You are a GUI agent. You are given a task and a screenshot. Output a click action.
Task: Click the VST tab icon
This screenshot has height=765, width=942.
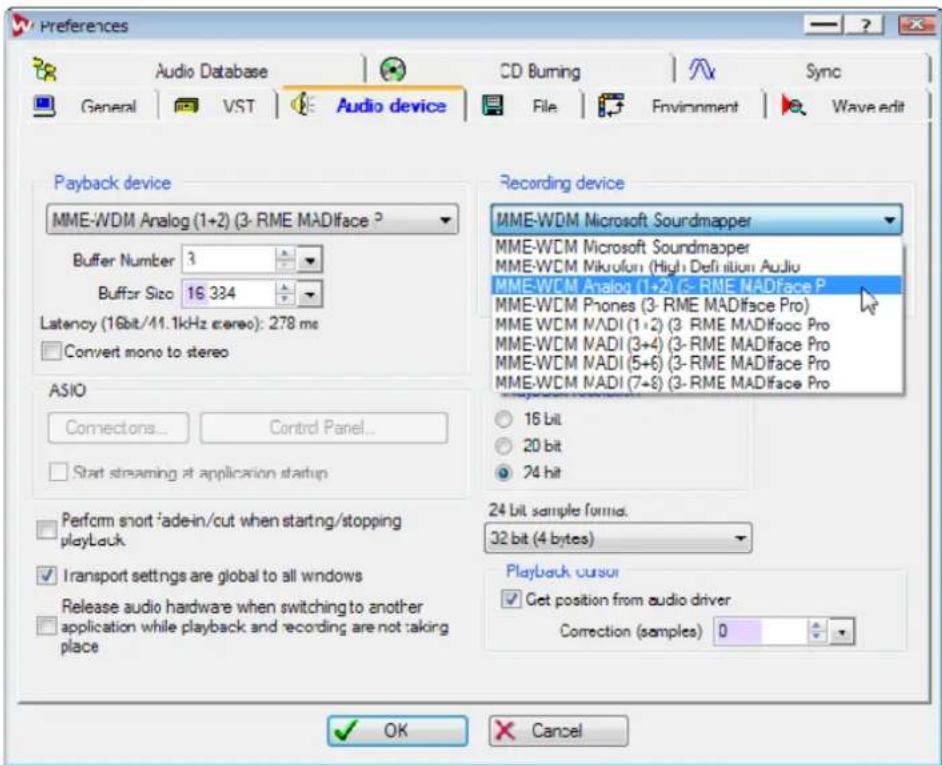coord(186,106)
